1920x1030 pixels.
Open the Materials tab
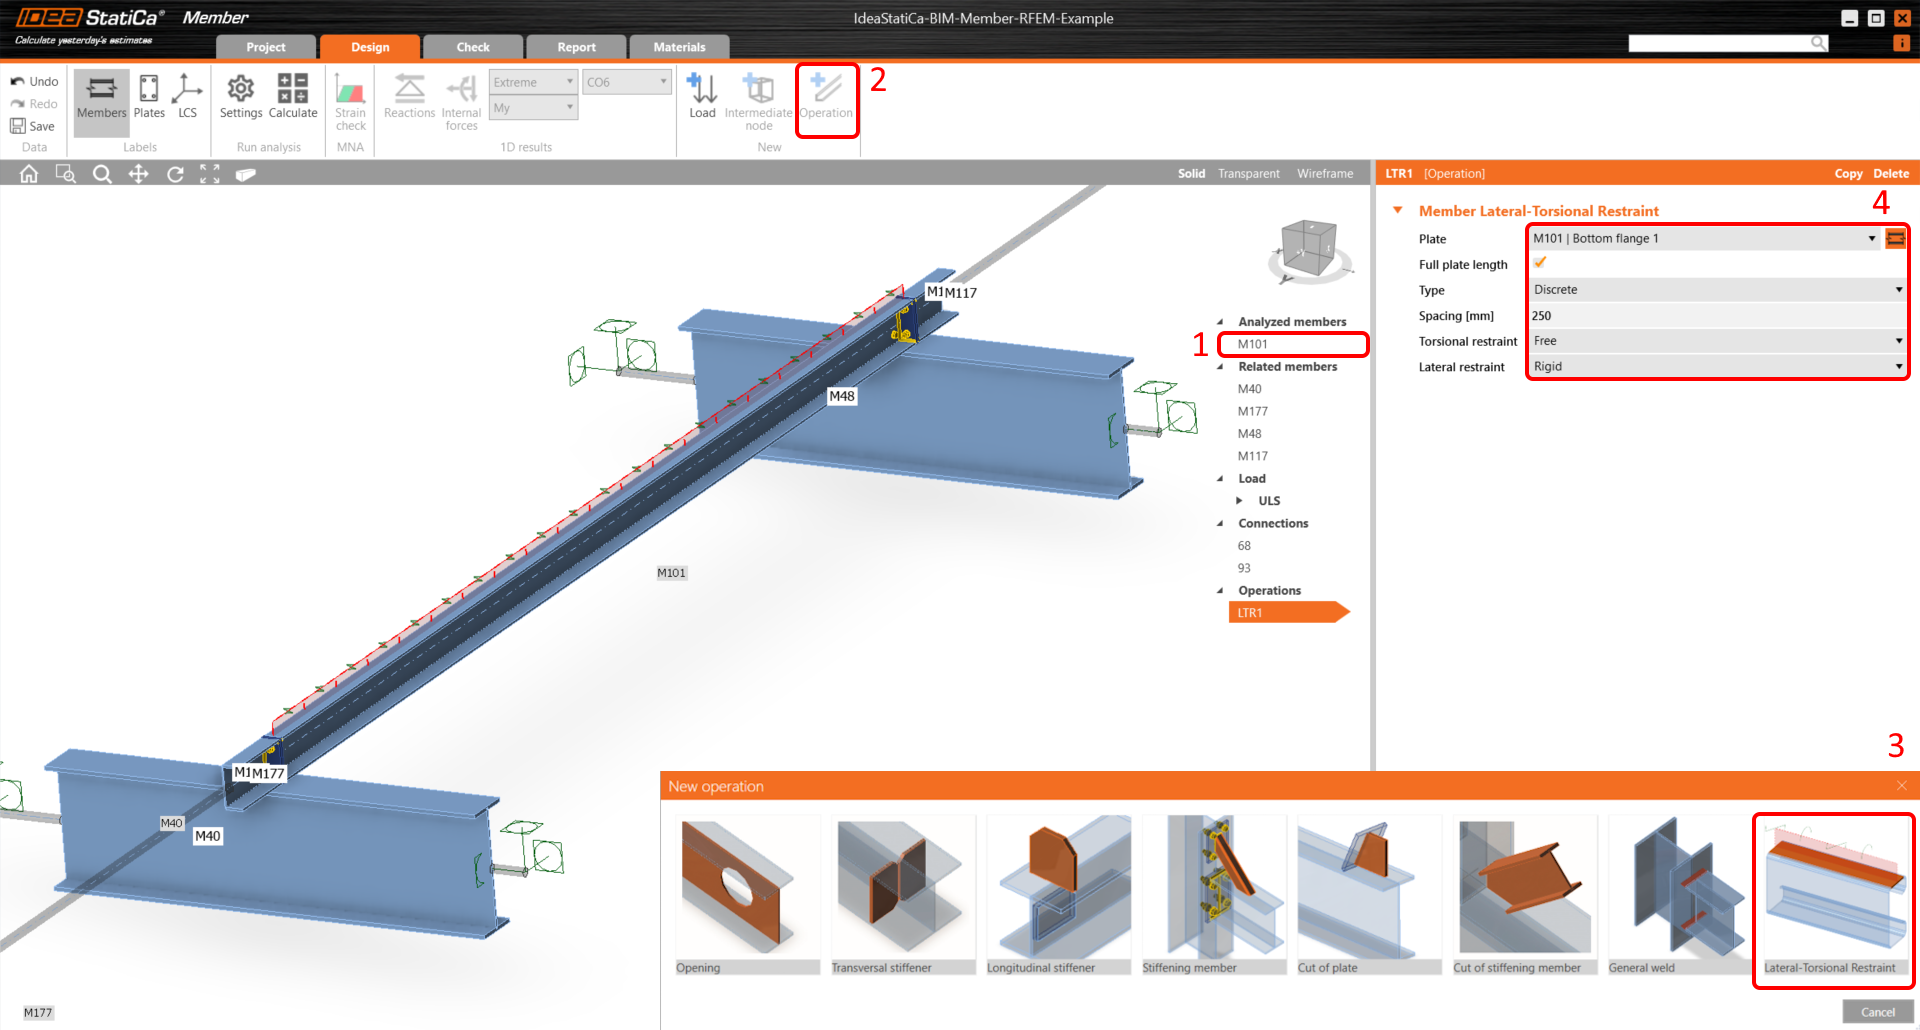pyautogui.click(x=679, y=46)
